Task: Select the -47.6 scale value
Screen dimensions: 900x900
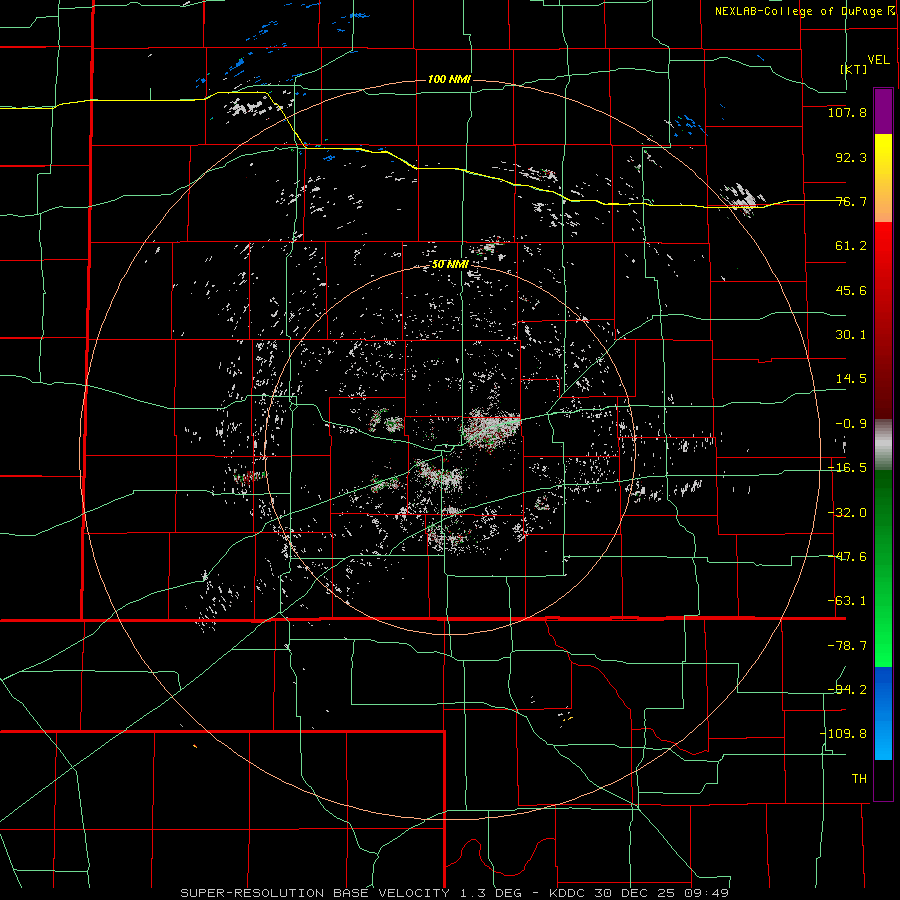Action: point(847,557)
